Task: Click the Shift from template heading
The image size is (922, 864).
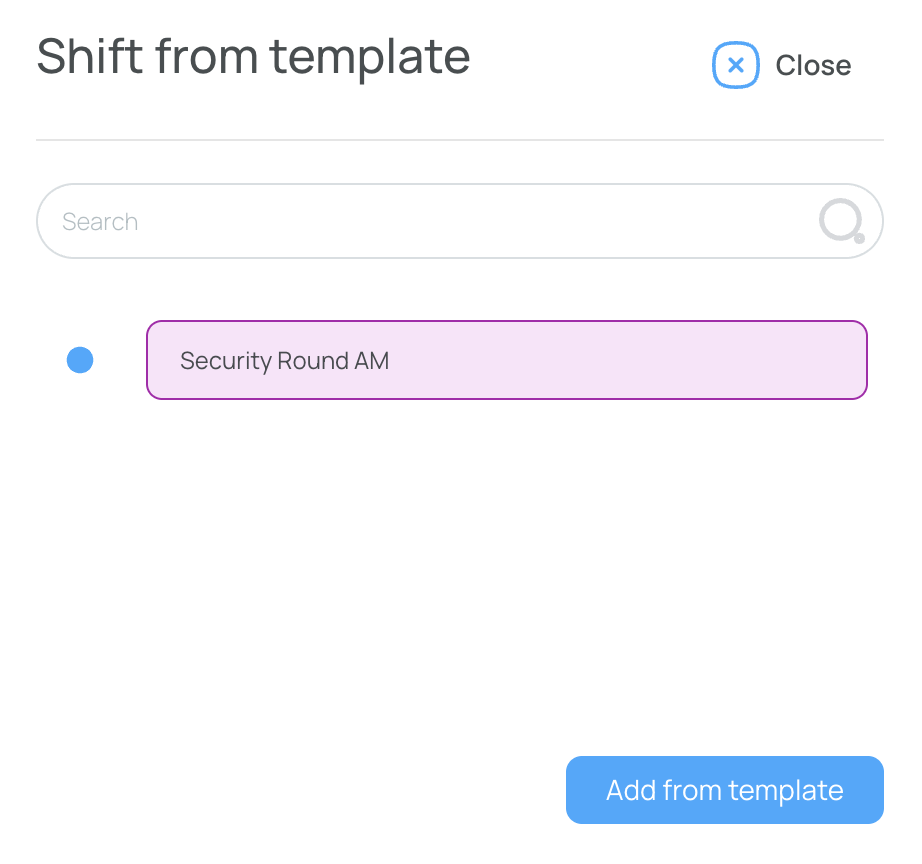Action: tap(253, 57)
